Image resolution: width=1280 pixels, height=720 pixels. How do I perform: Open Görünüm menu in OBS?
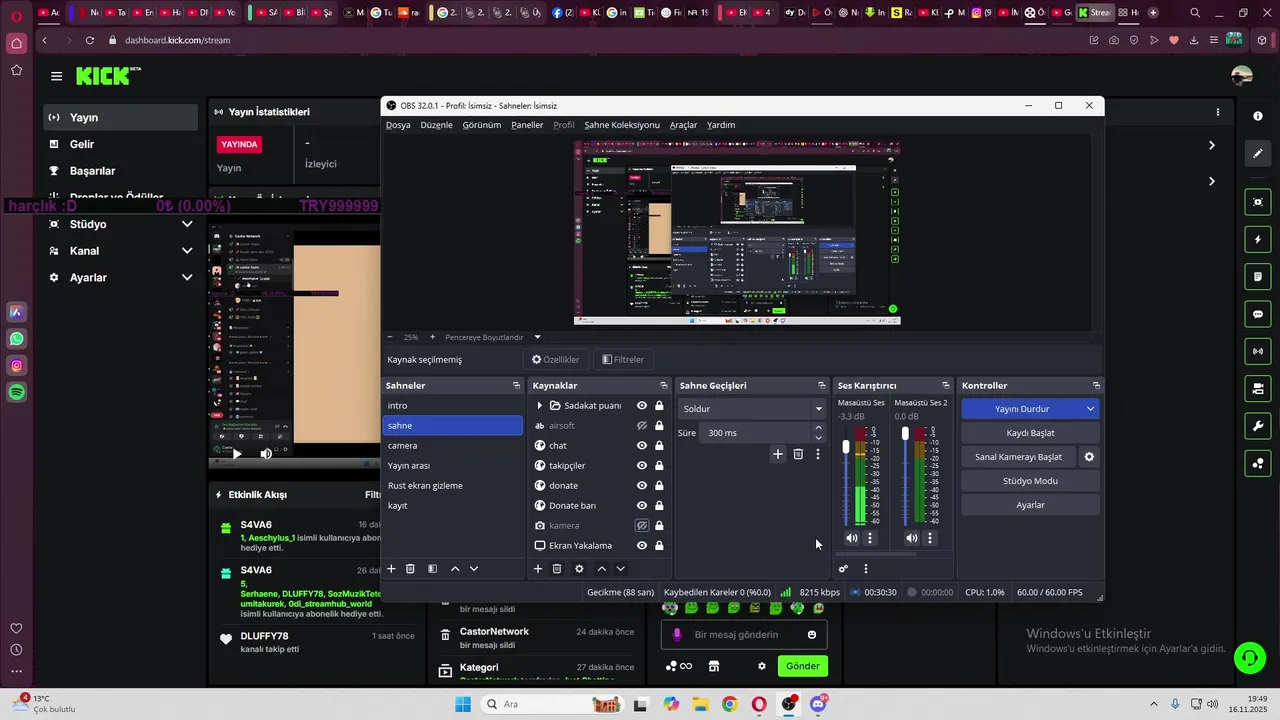coord(482,125)
